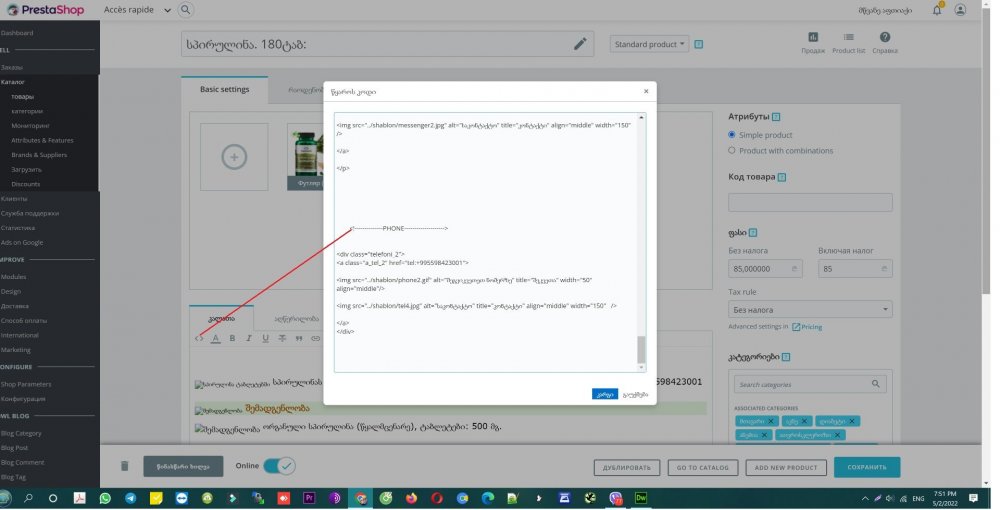Click the GO TO CATALOG button
The height and width of the screenshot is (510, 1000).
pos(702,467)
